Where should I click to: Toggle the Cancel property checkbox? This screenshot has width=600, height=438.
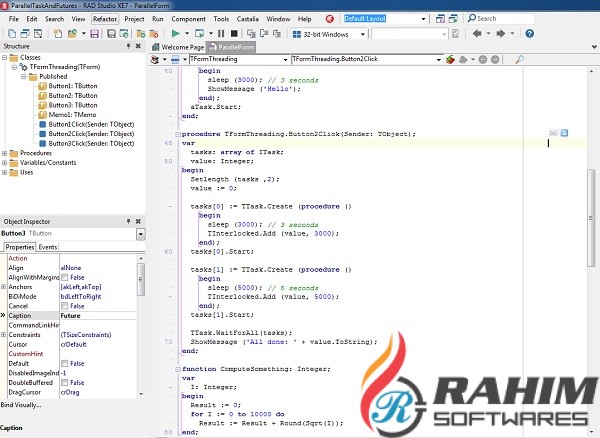(65, 306)
